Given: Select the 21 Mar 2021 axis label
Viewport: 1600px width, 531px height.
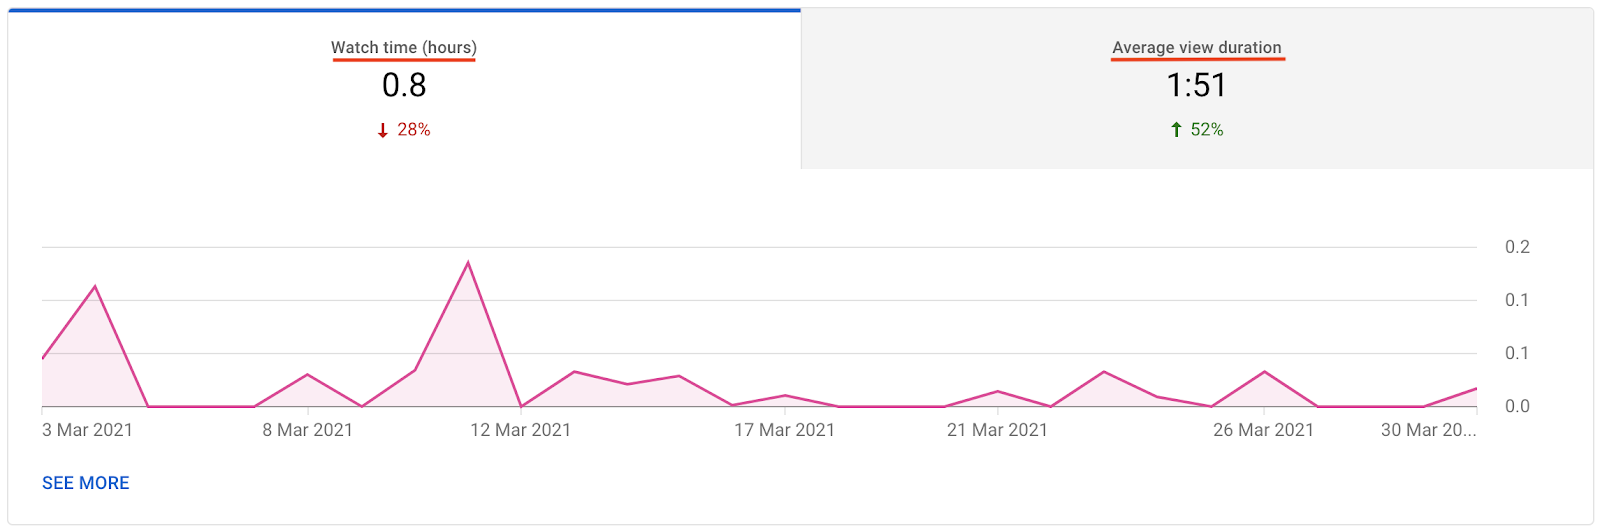Looking at the screenshot, I should pyautogui.click(x=998, y=430).
